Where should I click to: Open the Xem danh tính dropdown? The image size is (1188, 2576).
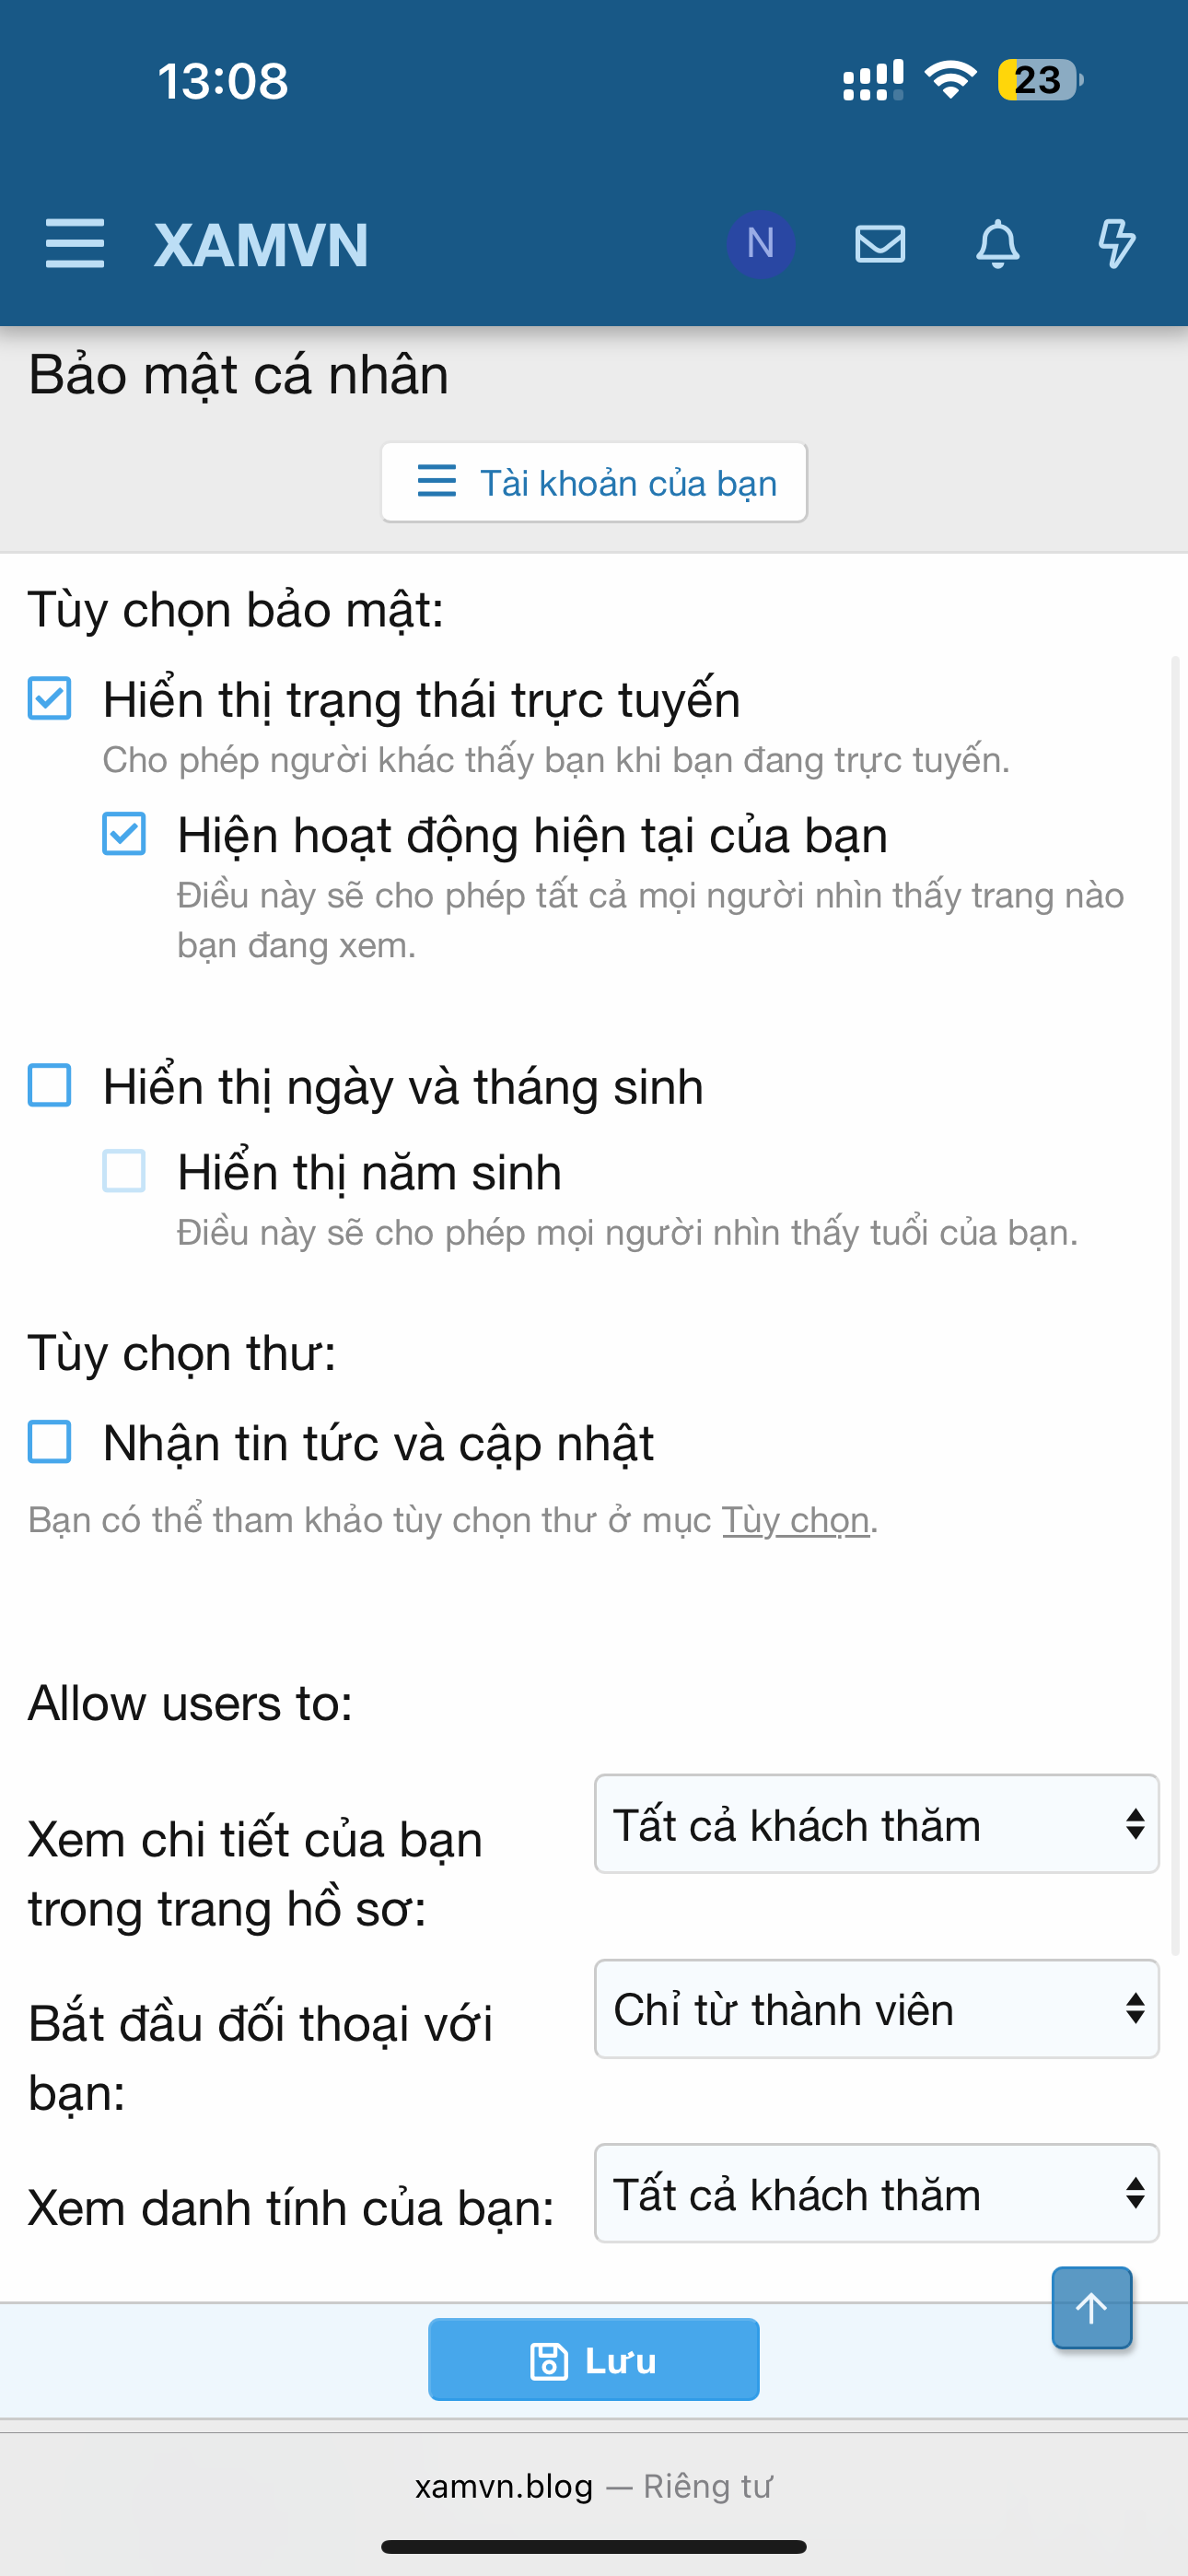[x=876, y=2194]
